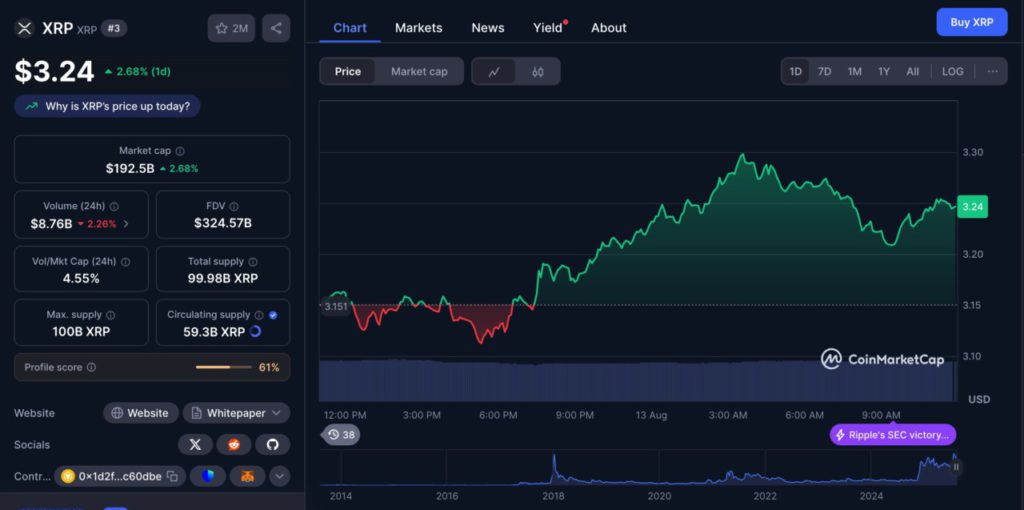Select the line chart view icon
This screenshot has height=510, width=1024.
click(x=494, y=71)
